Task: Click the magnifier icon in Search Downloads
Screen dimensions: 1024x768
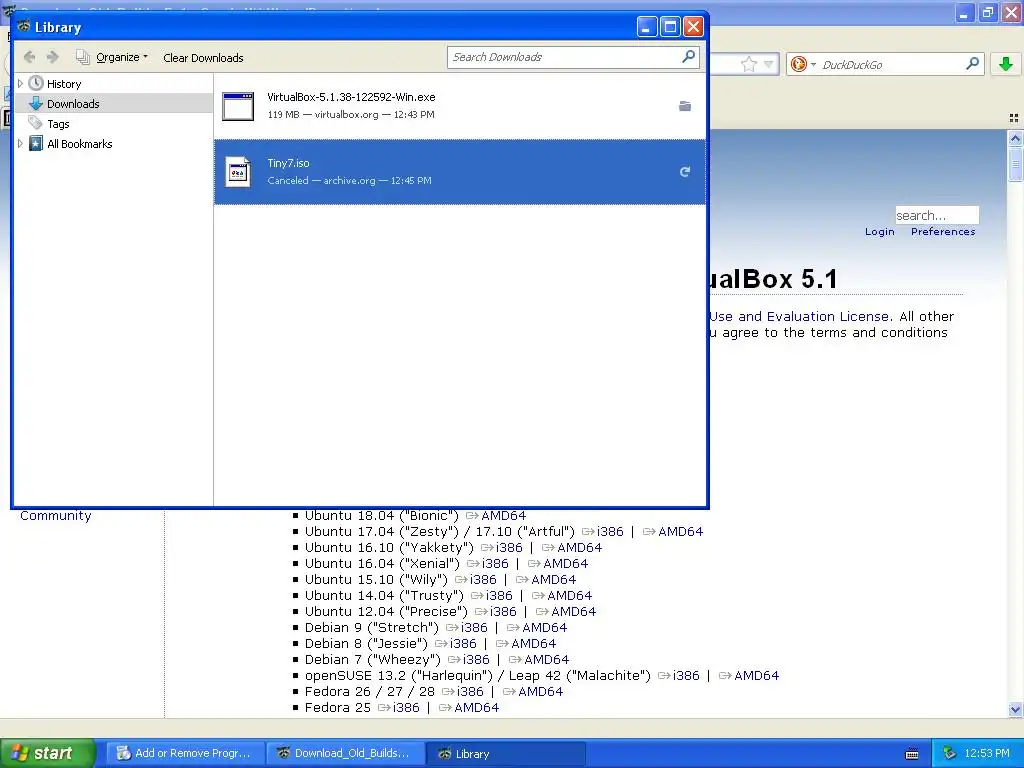Action: pyautogui.click(x=688, y=57)
